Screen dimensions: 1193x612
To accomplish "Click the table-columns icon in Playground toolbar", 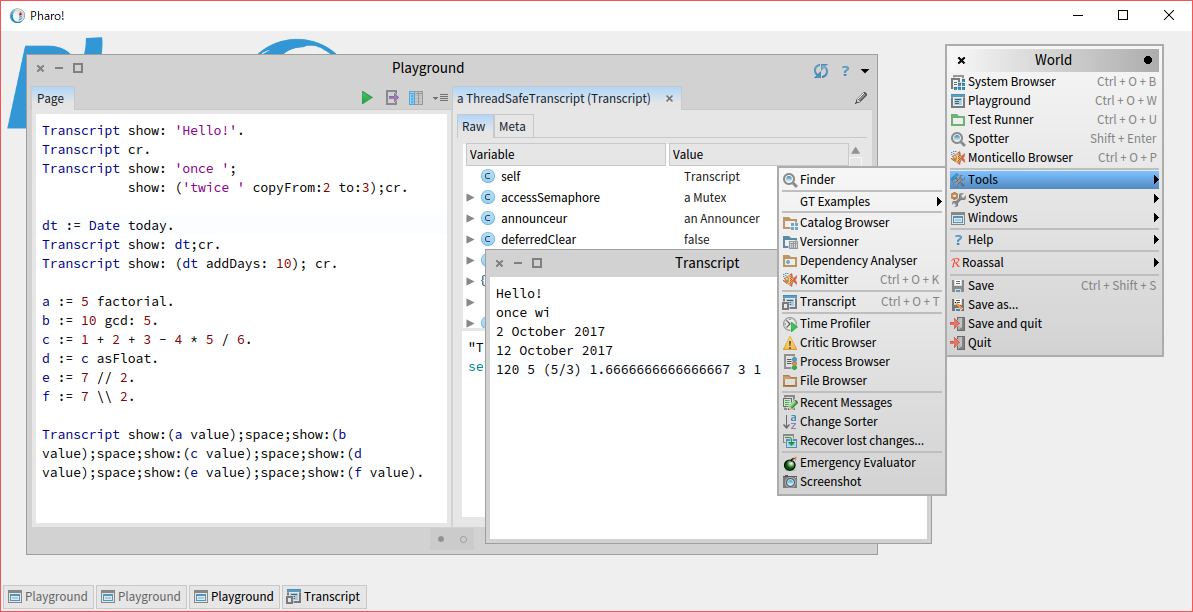I will point(416,98).
